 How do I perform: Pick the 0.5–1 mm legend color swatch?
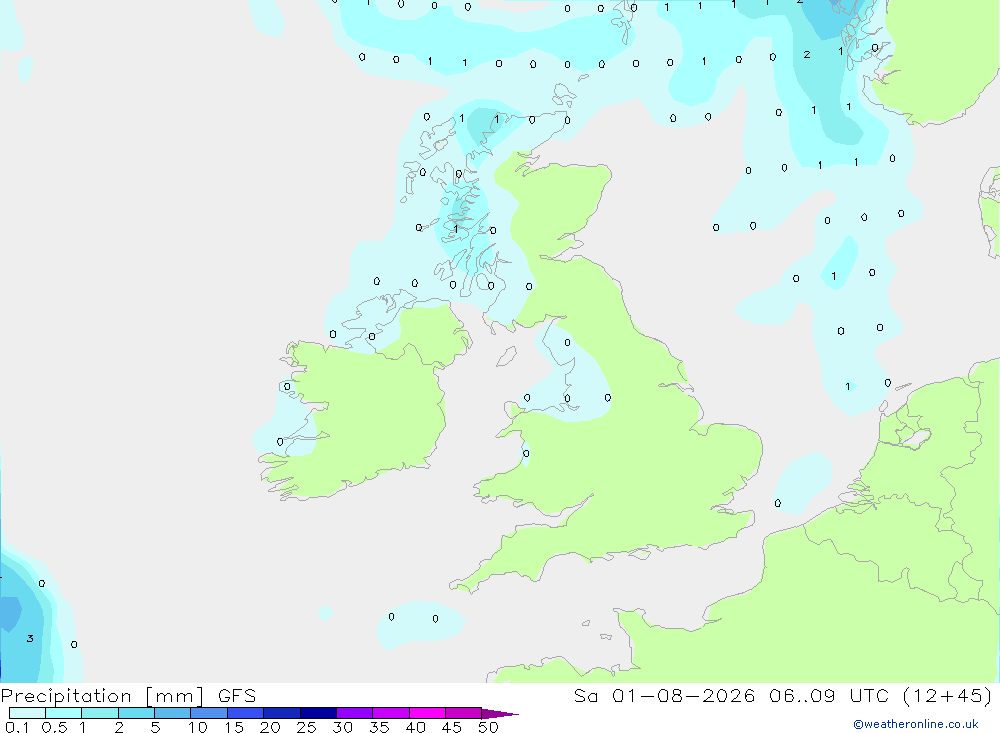[64, 713]
